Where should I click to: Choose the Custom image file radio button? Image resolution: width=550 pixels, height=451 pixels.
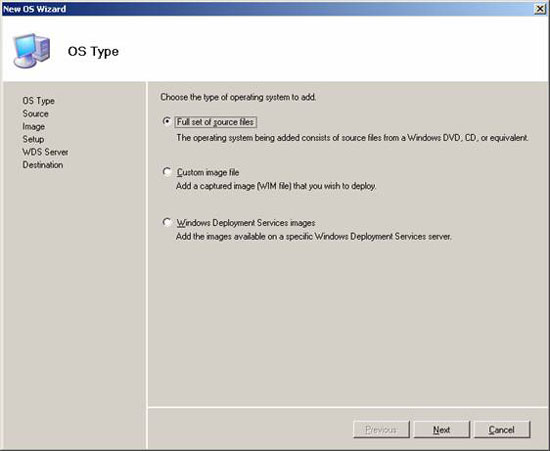[x=167, y=172]
